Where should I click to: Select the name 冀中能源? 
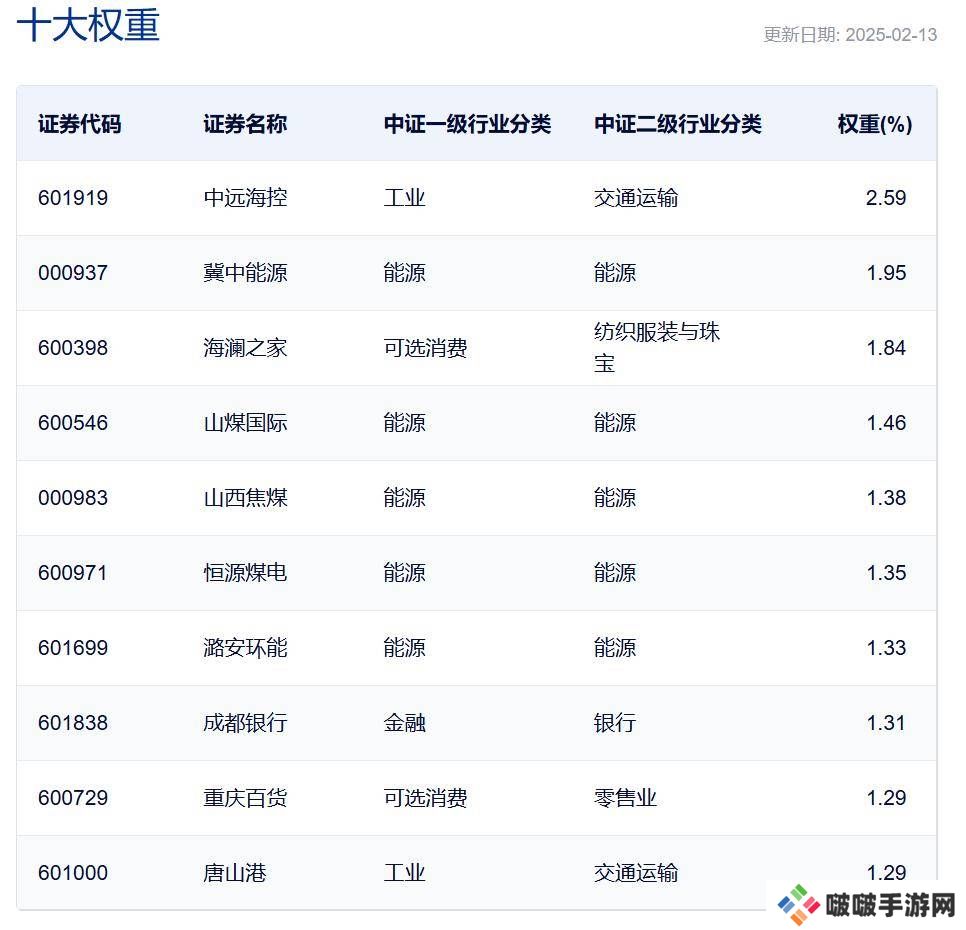pos(245,273)
